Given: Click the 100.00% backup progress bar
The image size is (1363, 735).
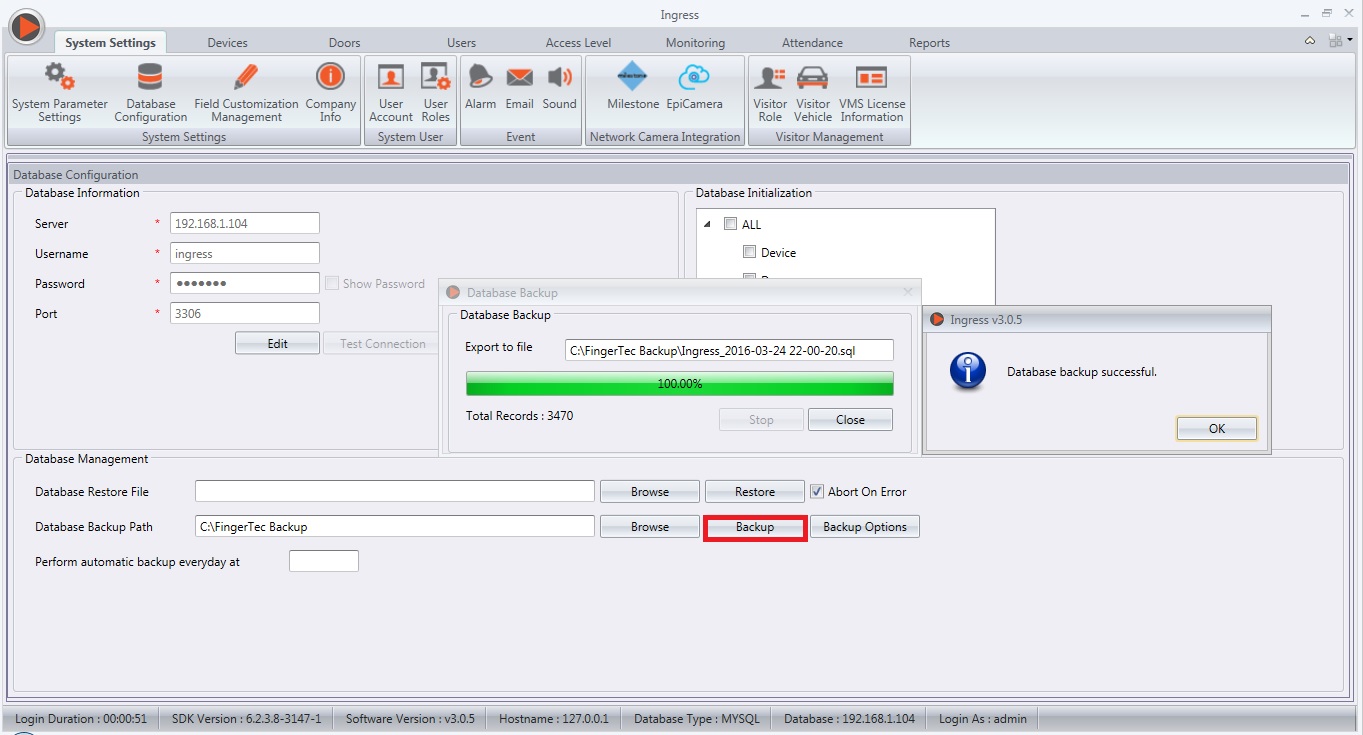Looking at the screenshot, I should coord(679,383).
